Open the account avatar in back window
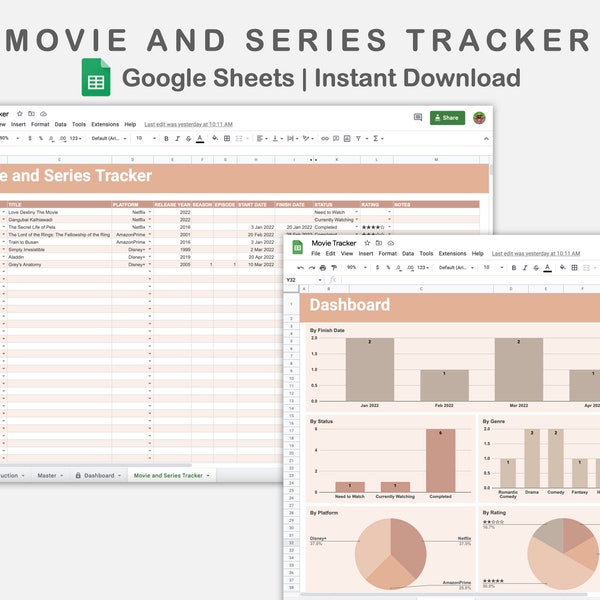The height and width of the screenshot is (600, 600). click(479, 118)
